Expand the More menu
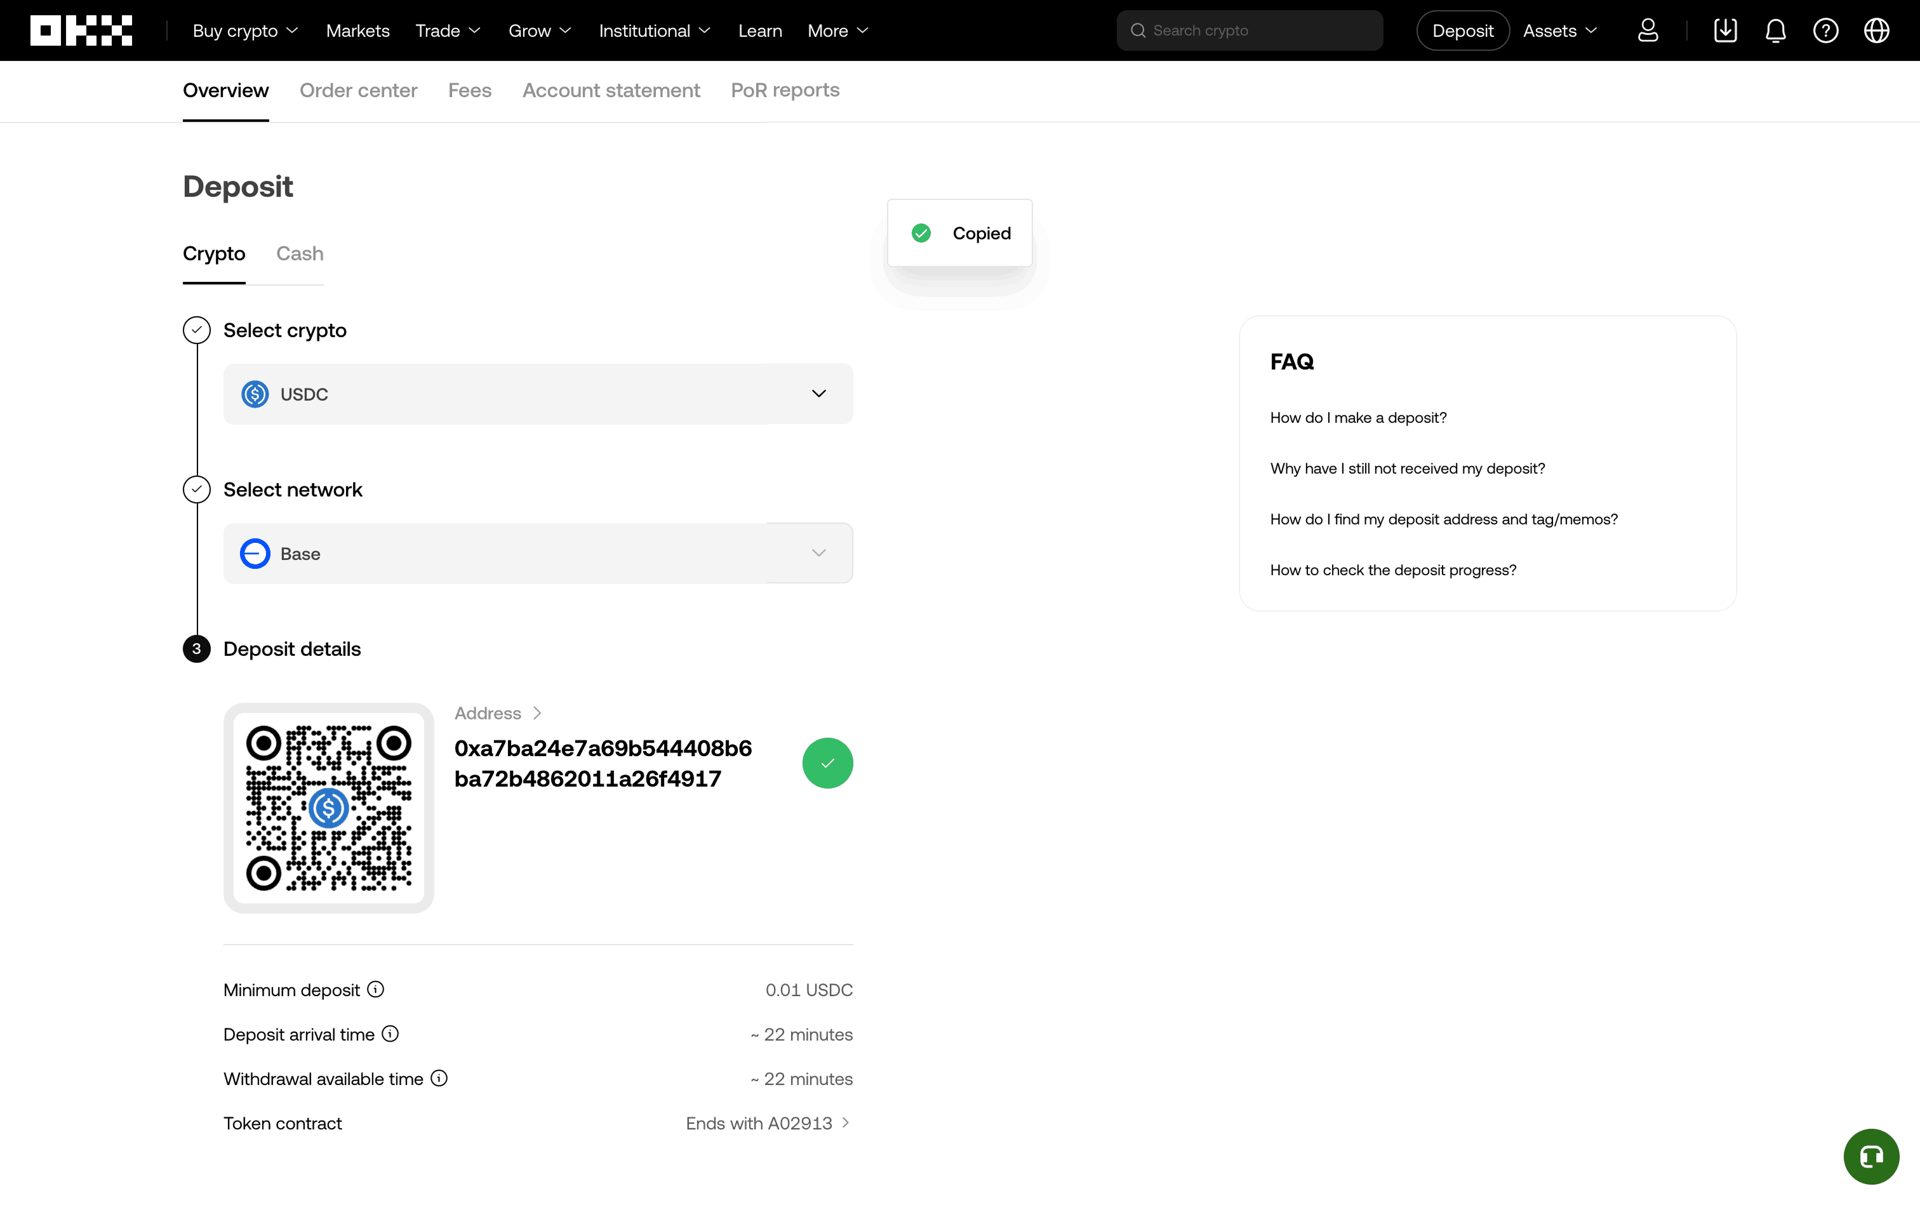 (x=838, y=30)
